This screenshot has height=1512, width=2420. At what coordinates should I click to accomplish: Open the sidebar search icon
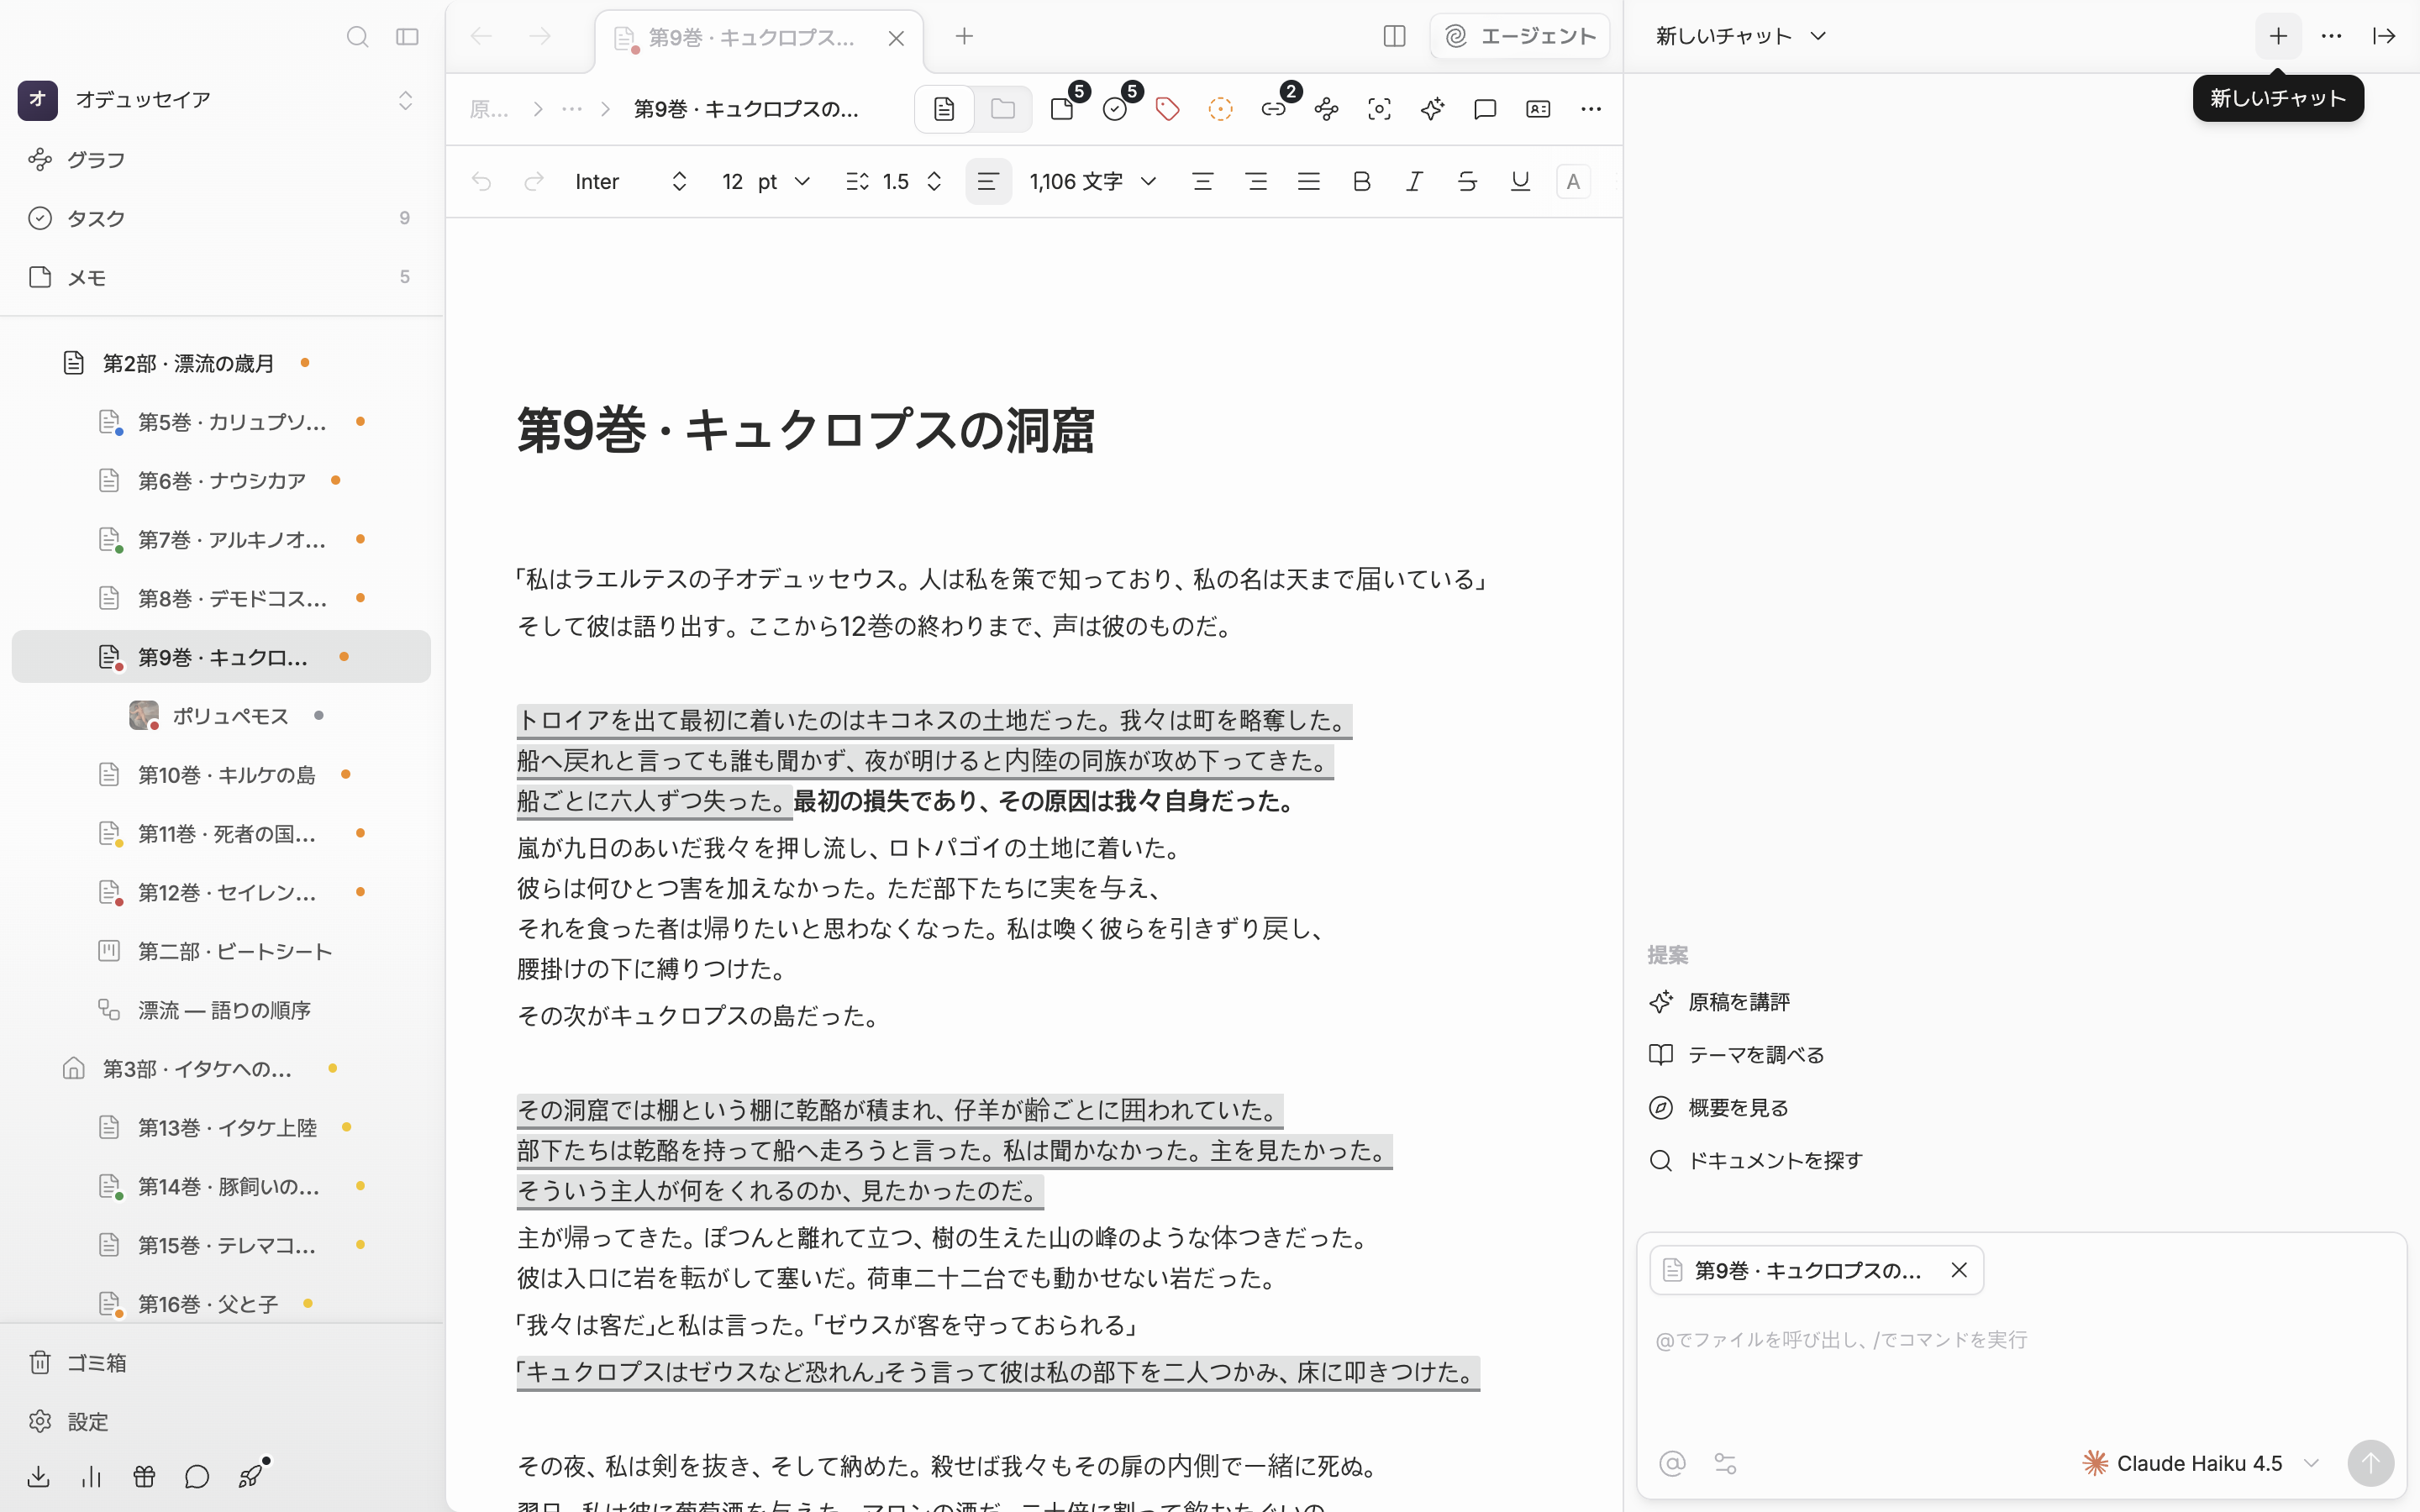point(357,37)
